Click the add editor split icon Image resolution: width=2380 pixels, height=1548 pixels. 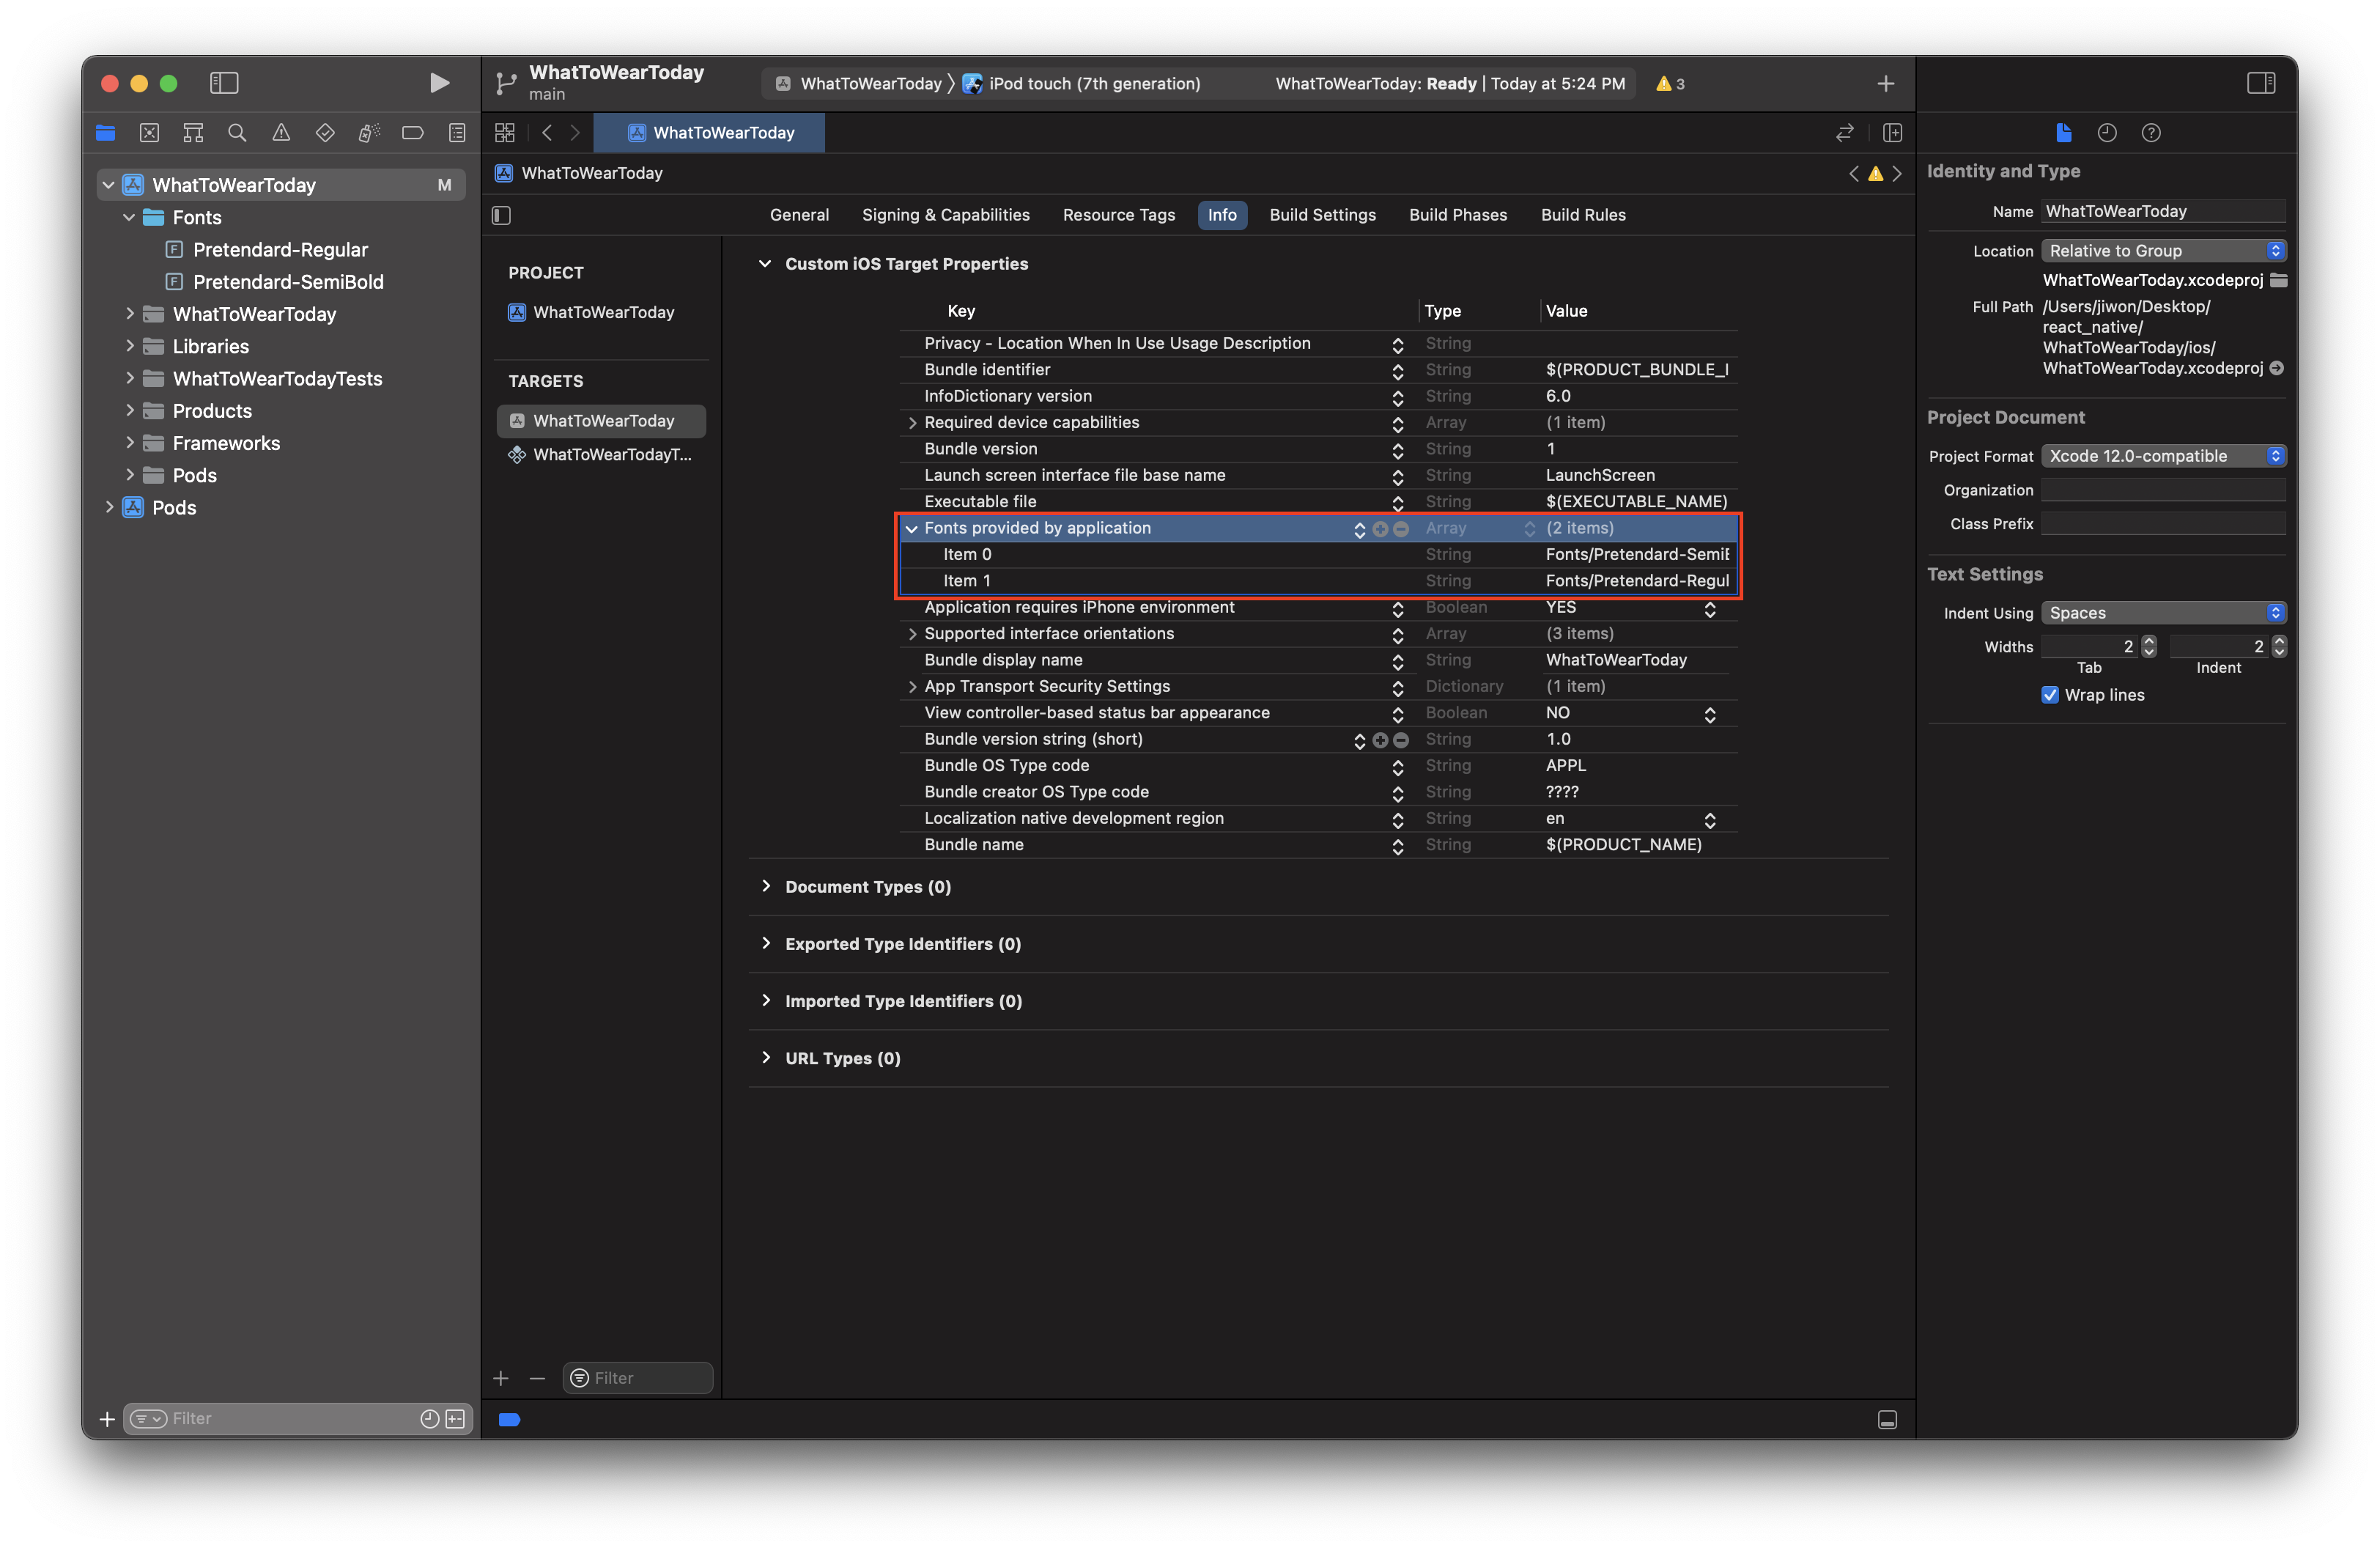click(1892, 132)
